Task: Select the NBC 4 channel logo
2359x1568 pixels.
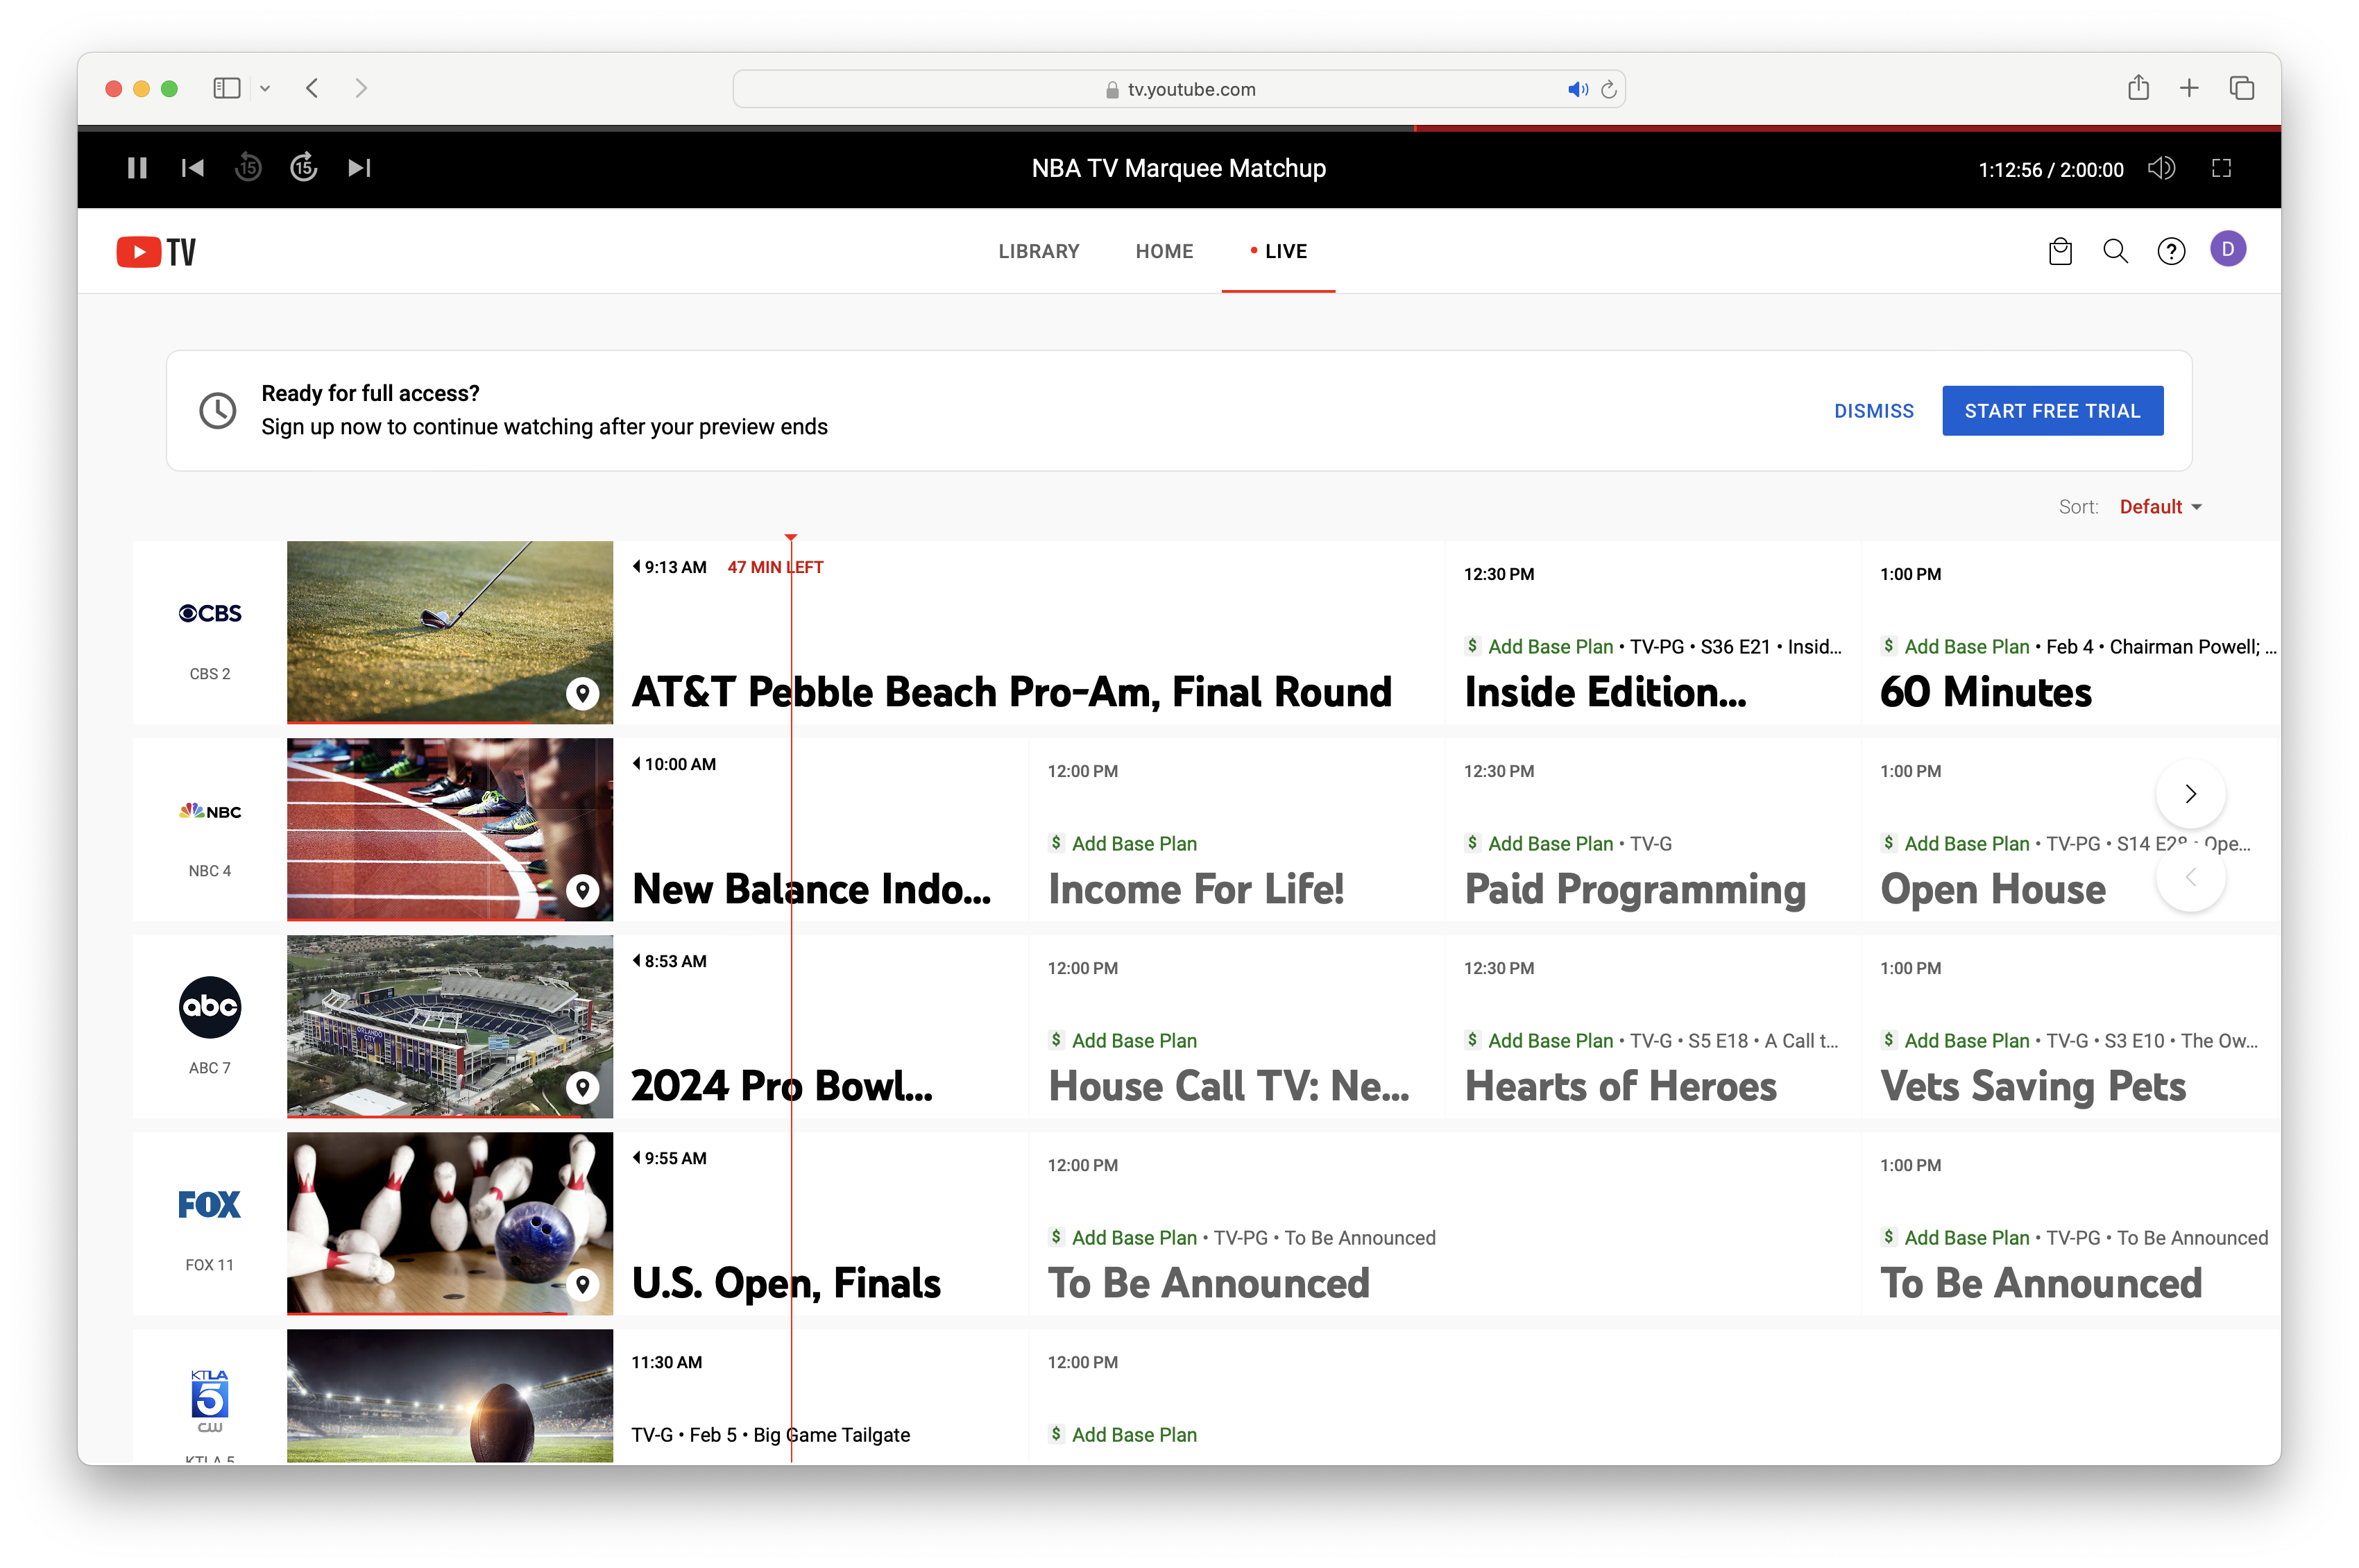Action: (x=210, y=811)
